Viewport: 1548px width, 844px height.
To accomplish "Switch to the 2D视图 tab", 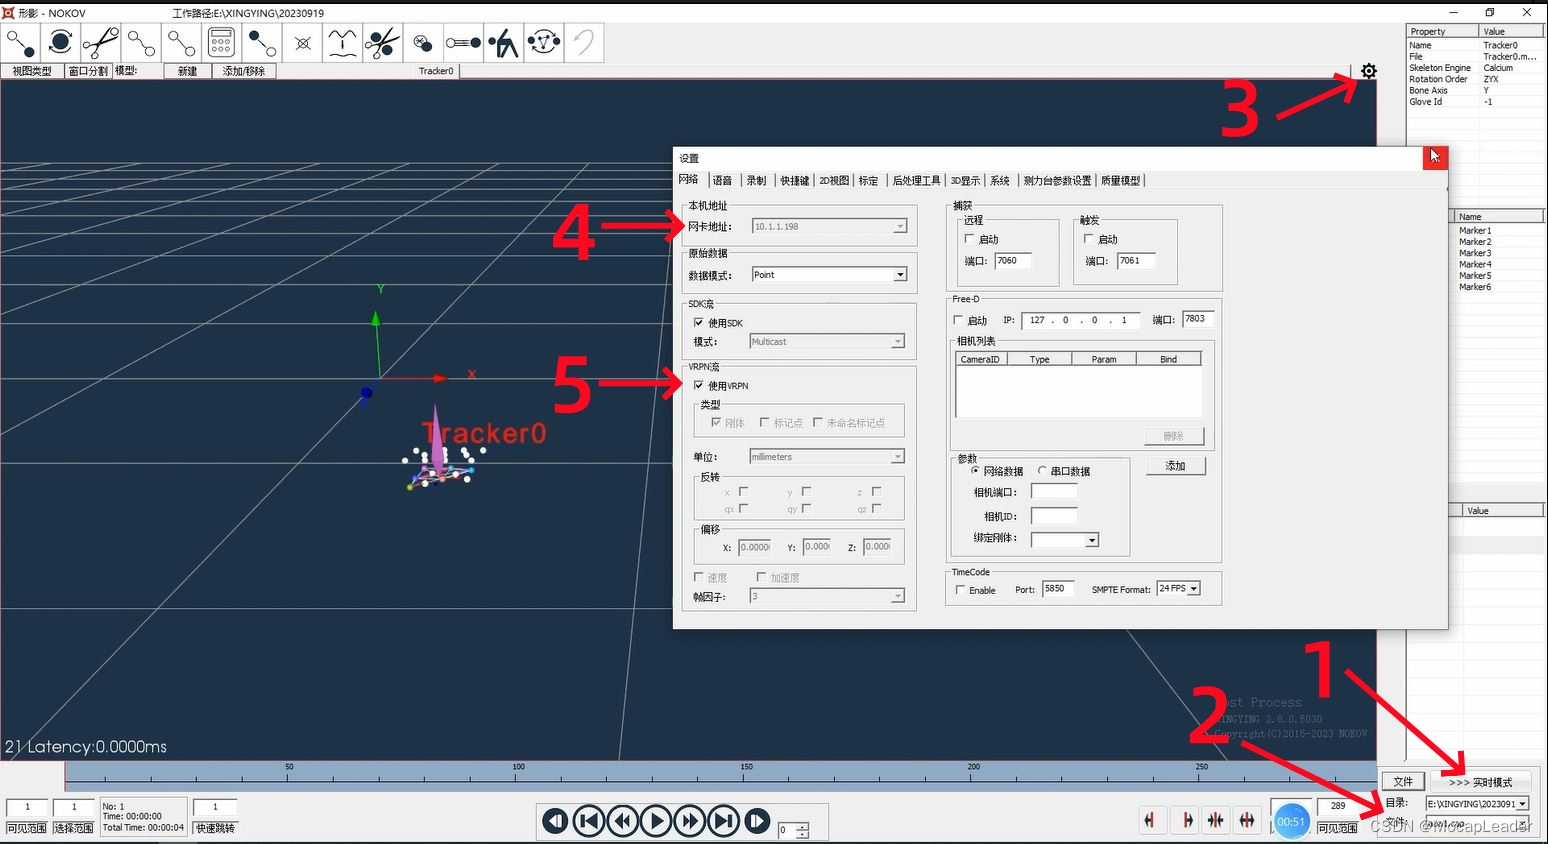I will click(833, 180).
